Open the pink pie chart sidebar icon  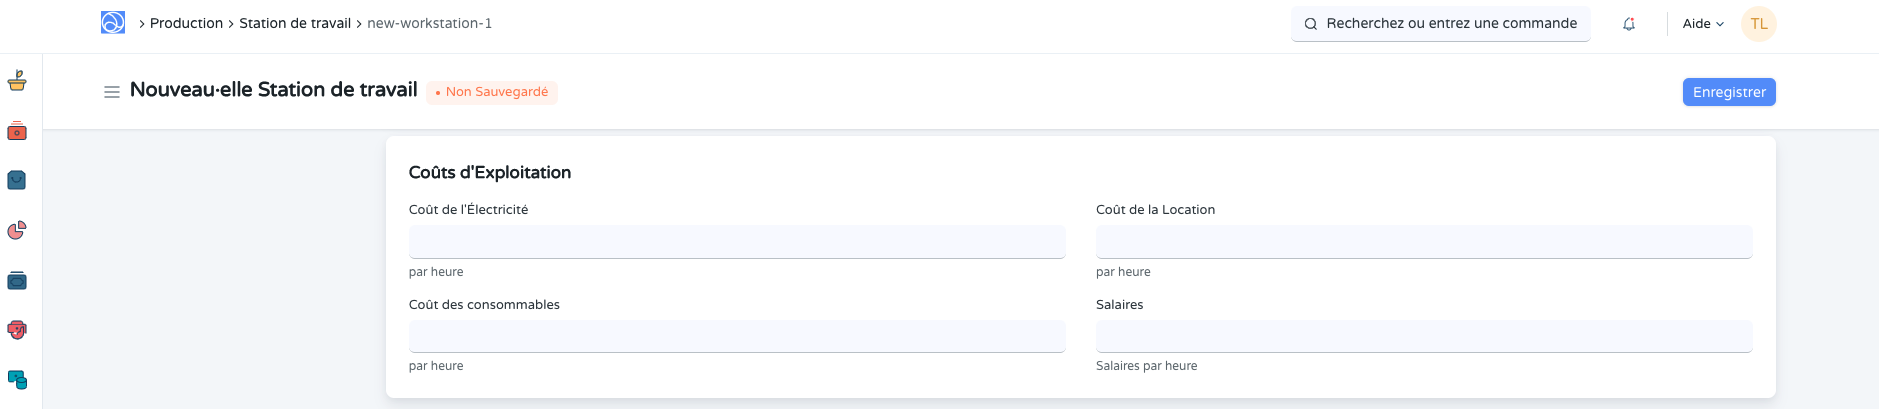[x=17, y=230]
